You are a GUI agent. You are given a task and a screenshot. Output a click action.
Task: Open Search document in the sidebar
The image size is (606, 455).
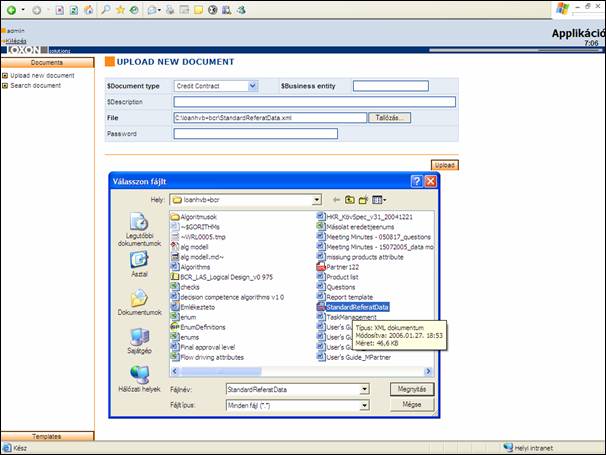click(36, 85)
